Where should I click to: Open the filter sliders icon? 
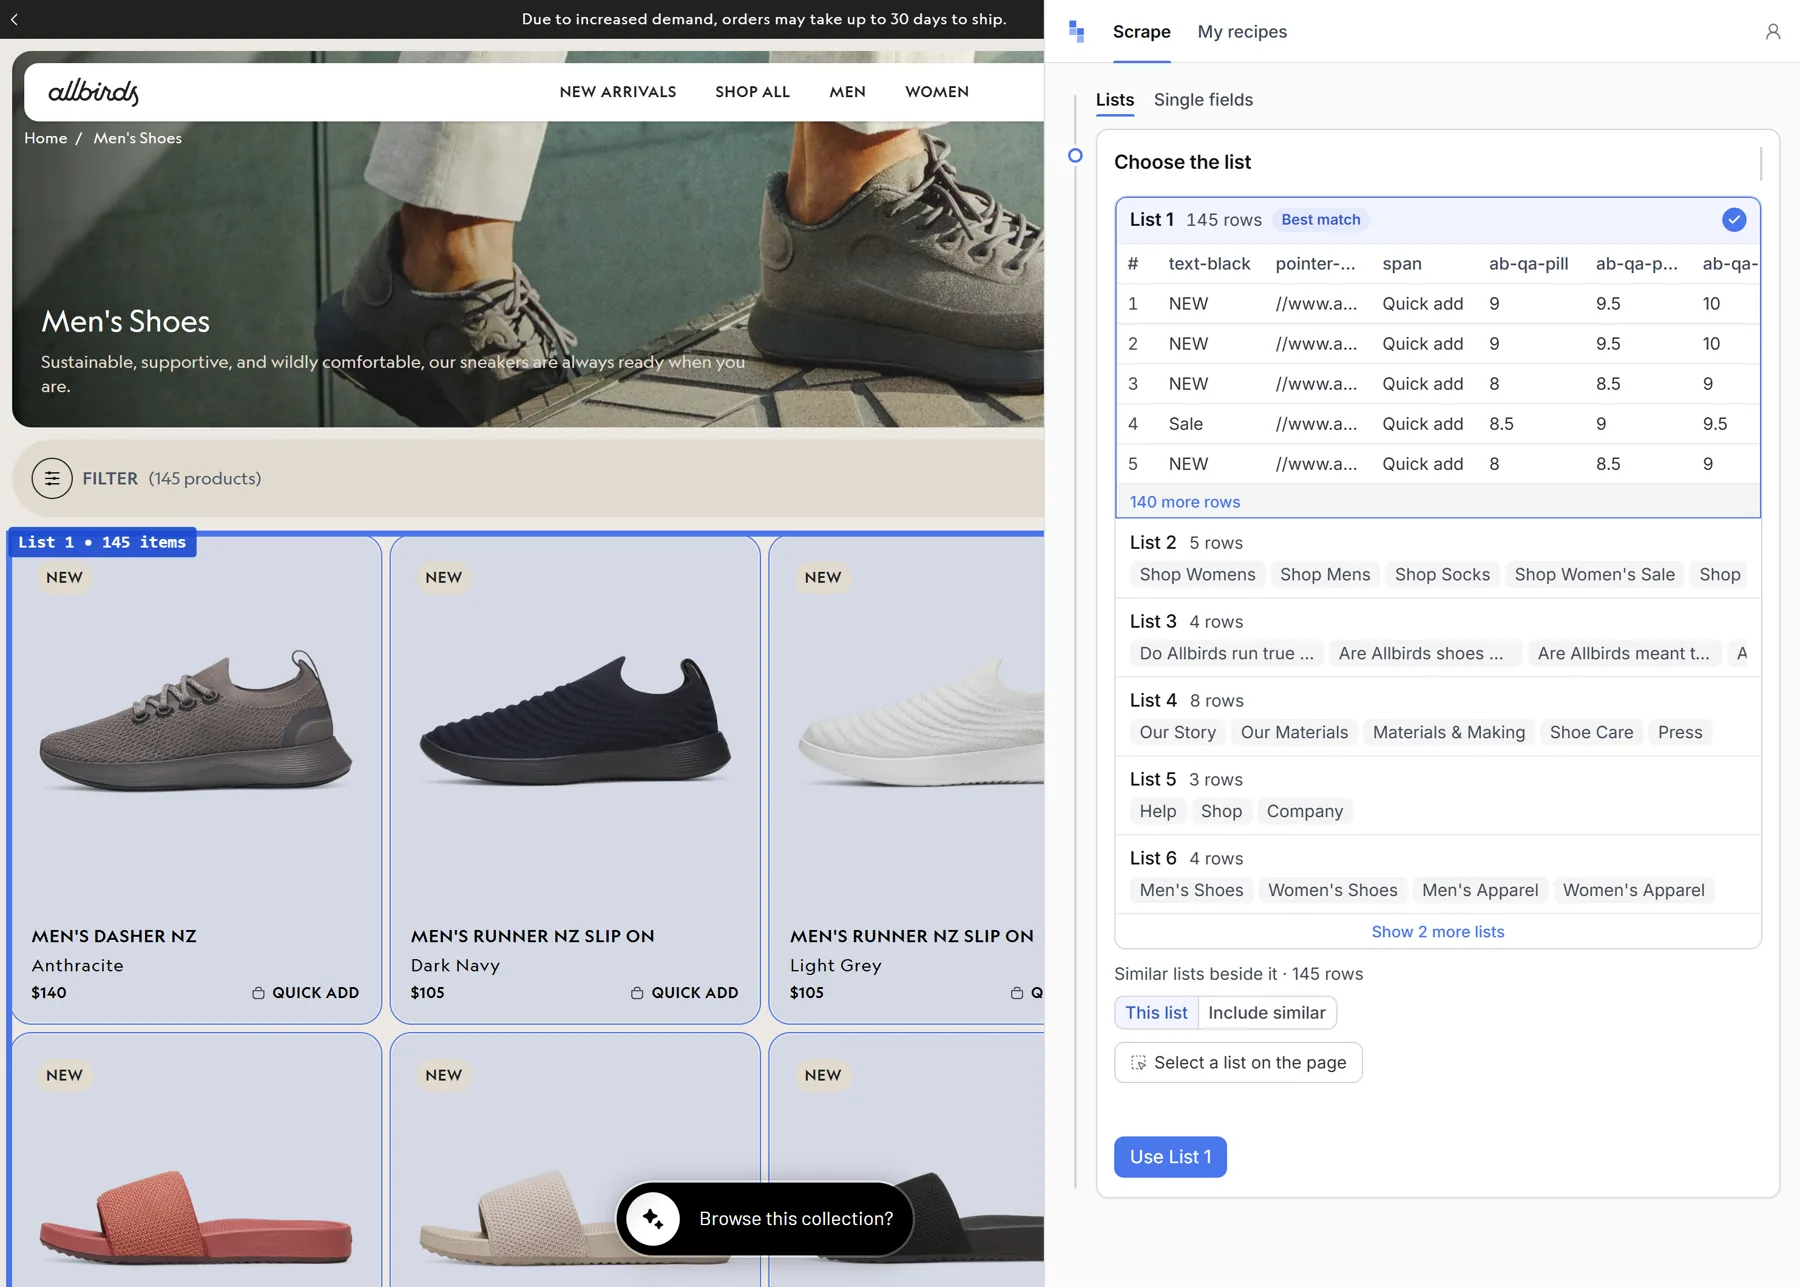[52, 478]
